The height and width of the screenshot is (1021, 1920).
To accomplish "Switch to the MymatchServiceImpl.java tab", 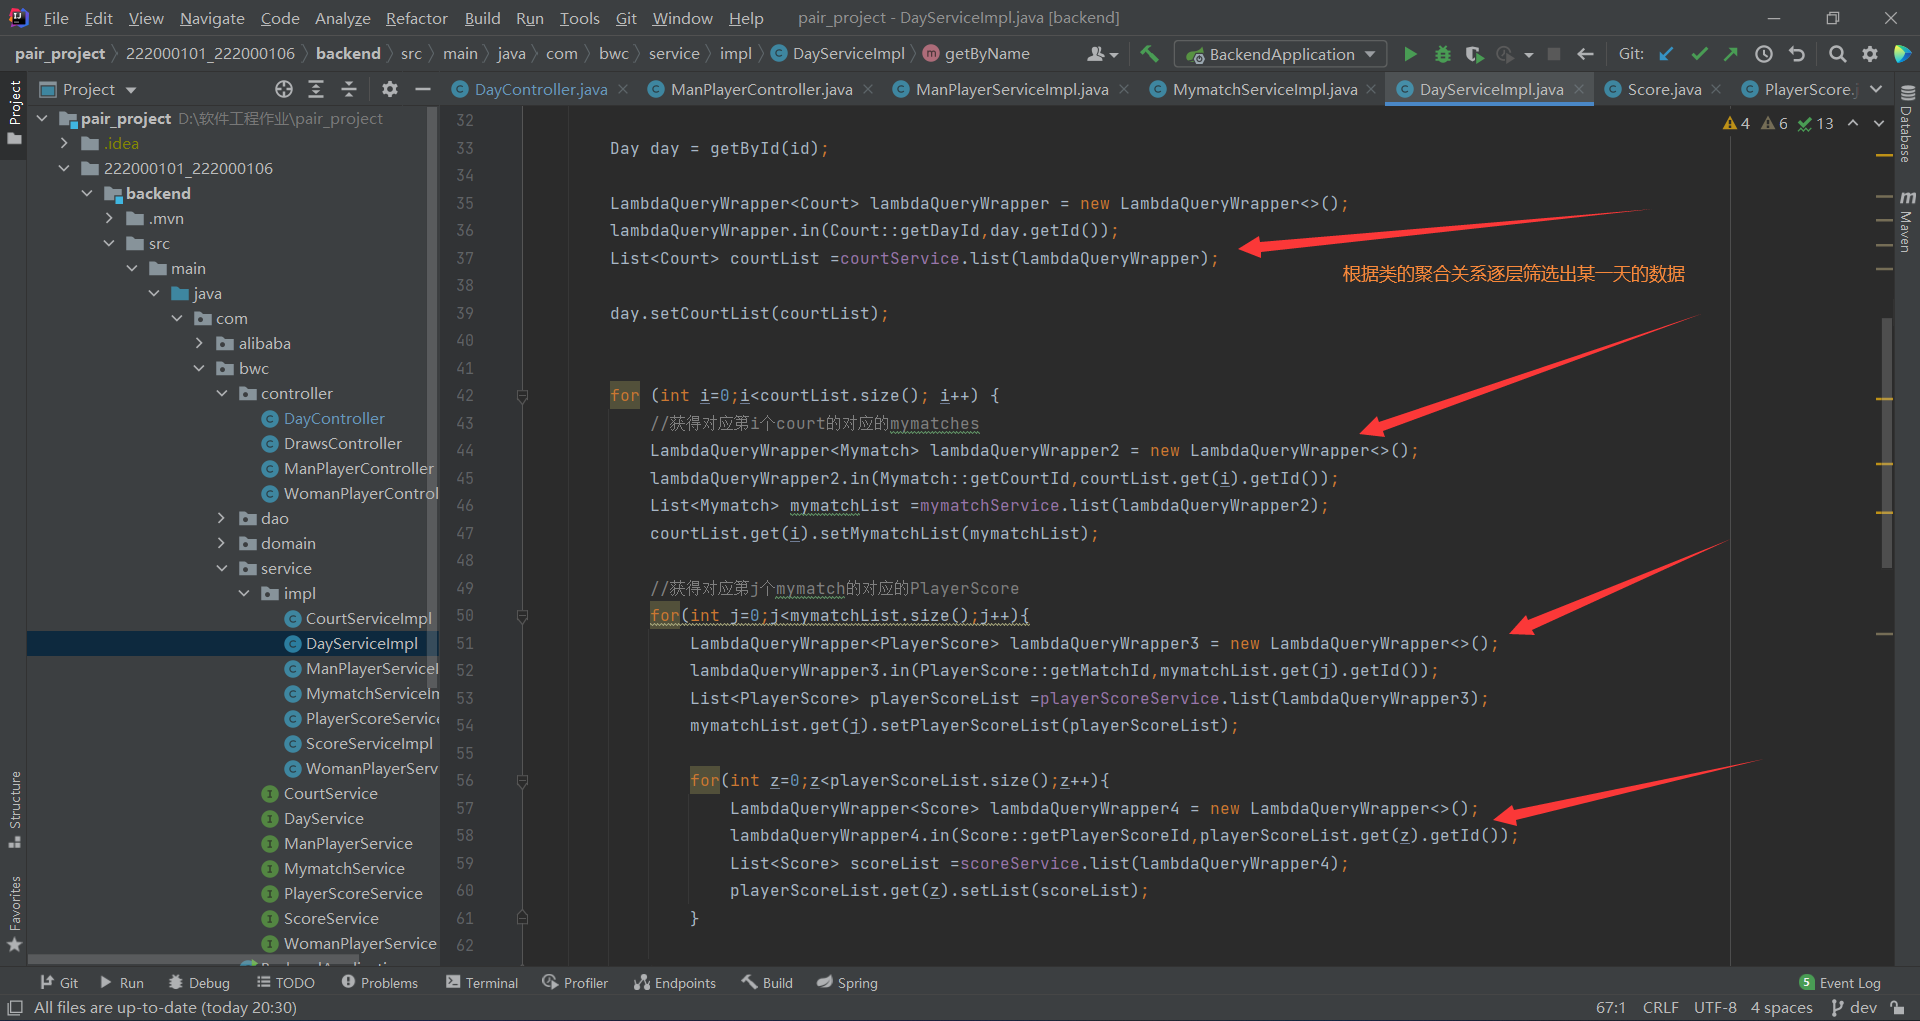I will pos(1264,89).
